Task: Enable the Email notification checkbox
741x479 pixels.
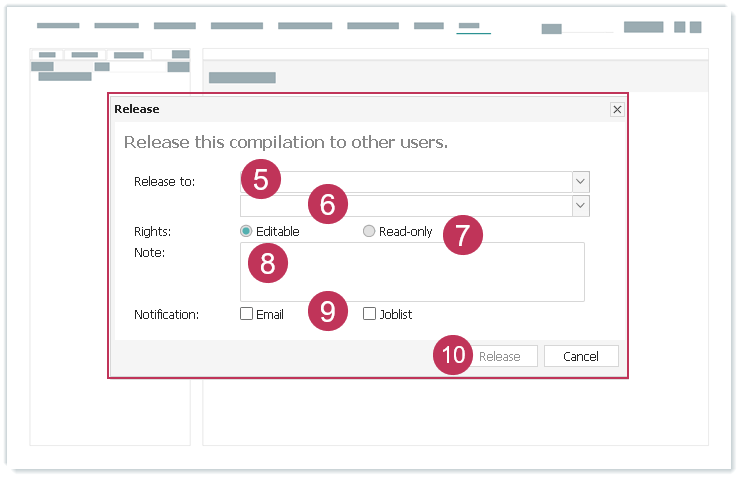Action: click(246, 314)
